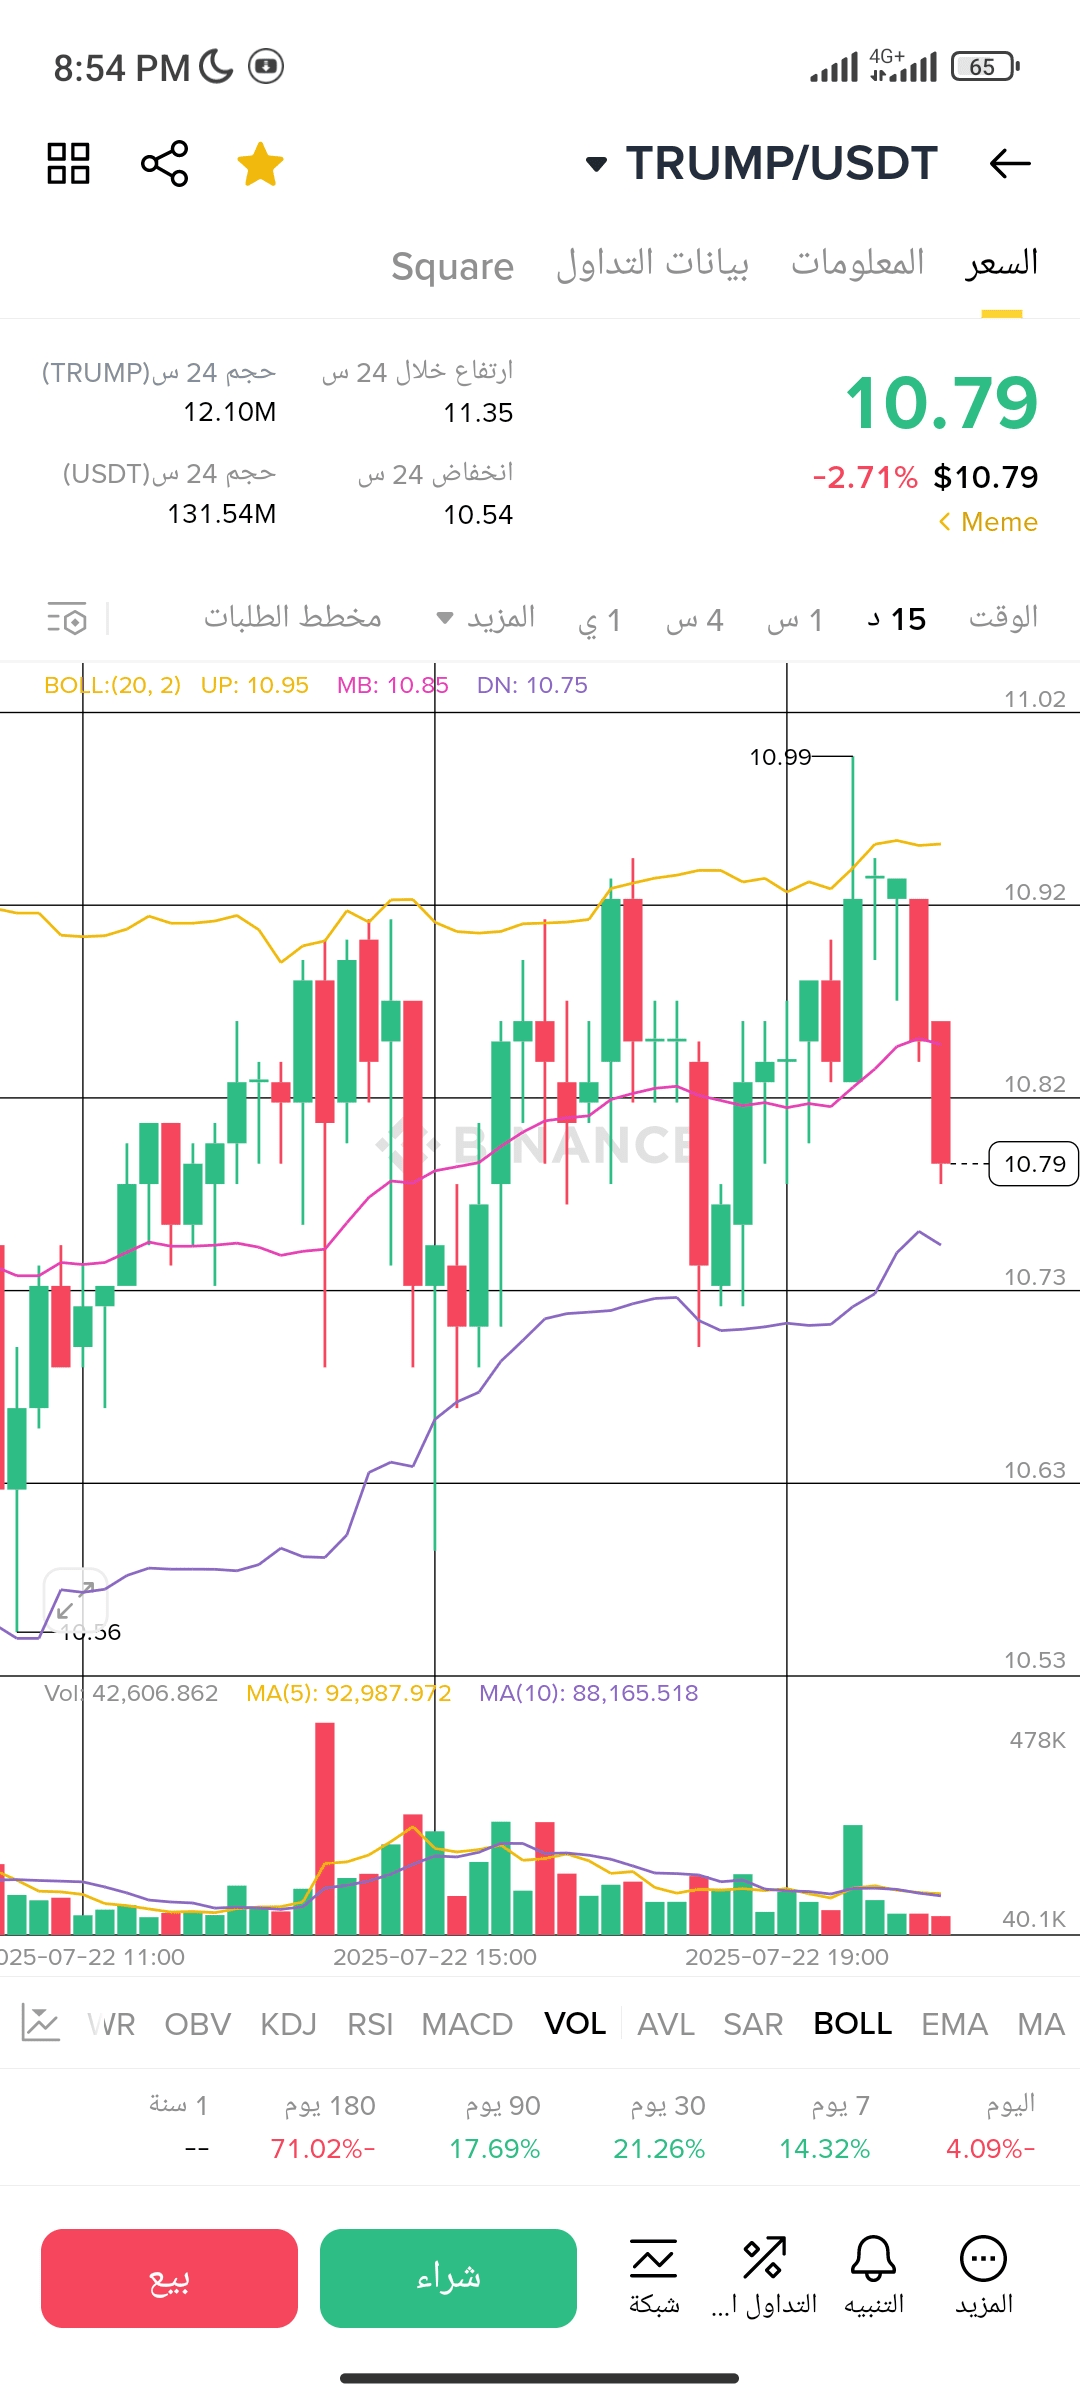Image resolution: width=1080 pixels, height=2400 pixels.
Task: Open the TRUMP/USDT pair dropdown
Action: tap(761, 163)
